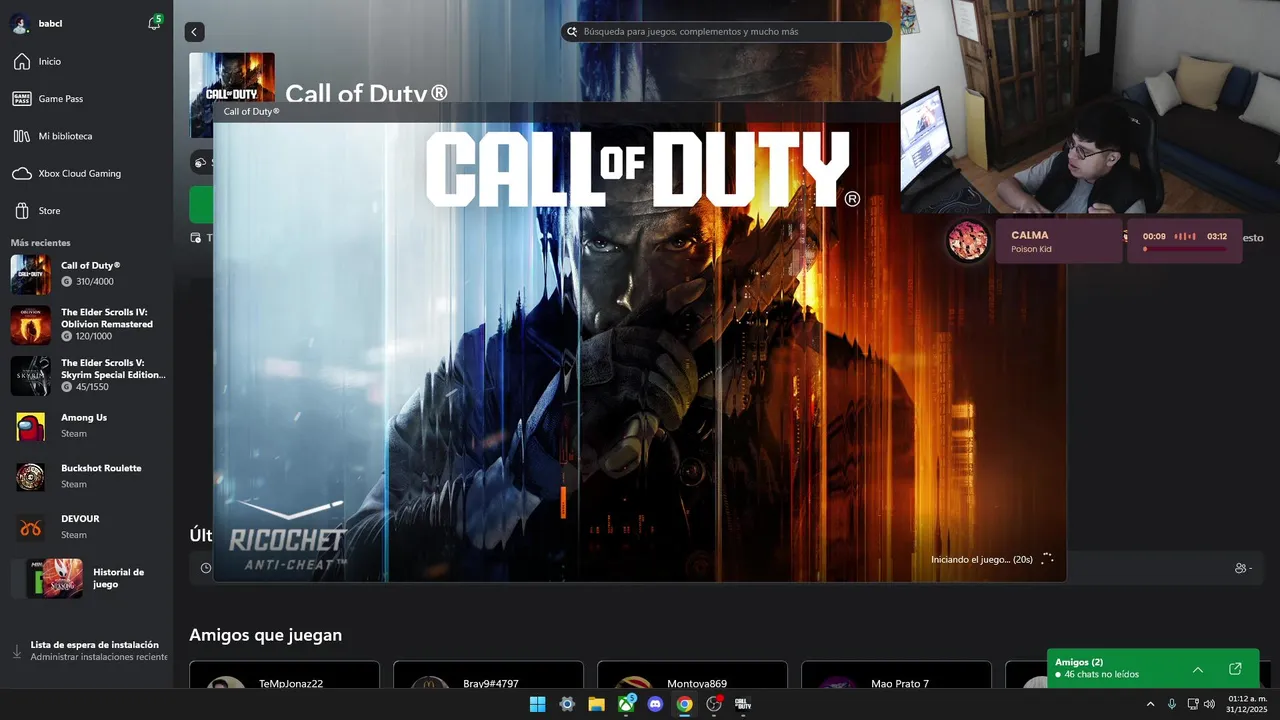Open Discord from the taskbar

[655, 704]
